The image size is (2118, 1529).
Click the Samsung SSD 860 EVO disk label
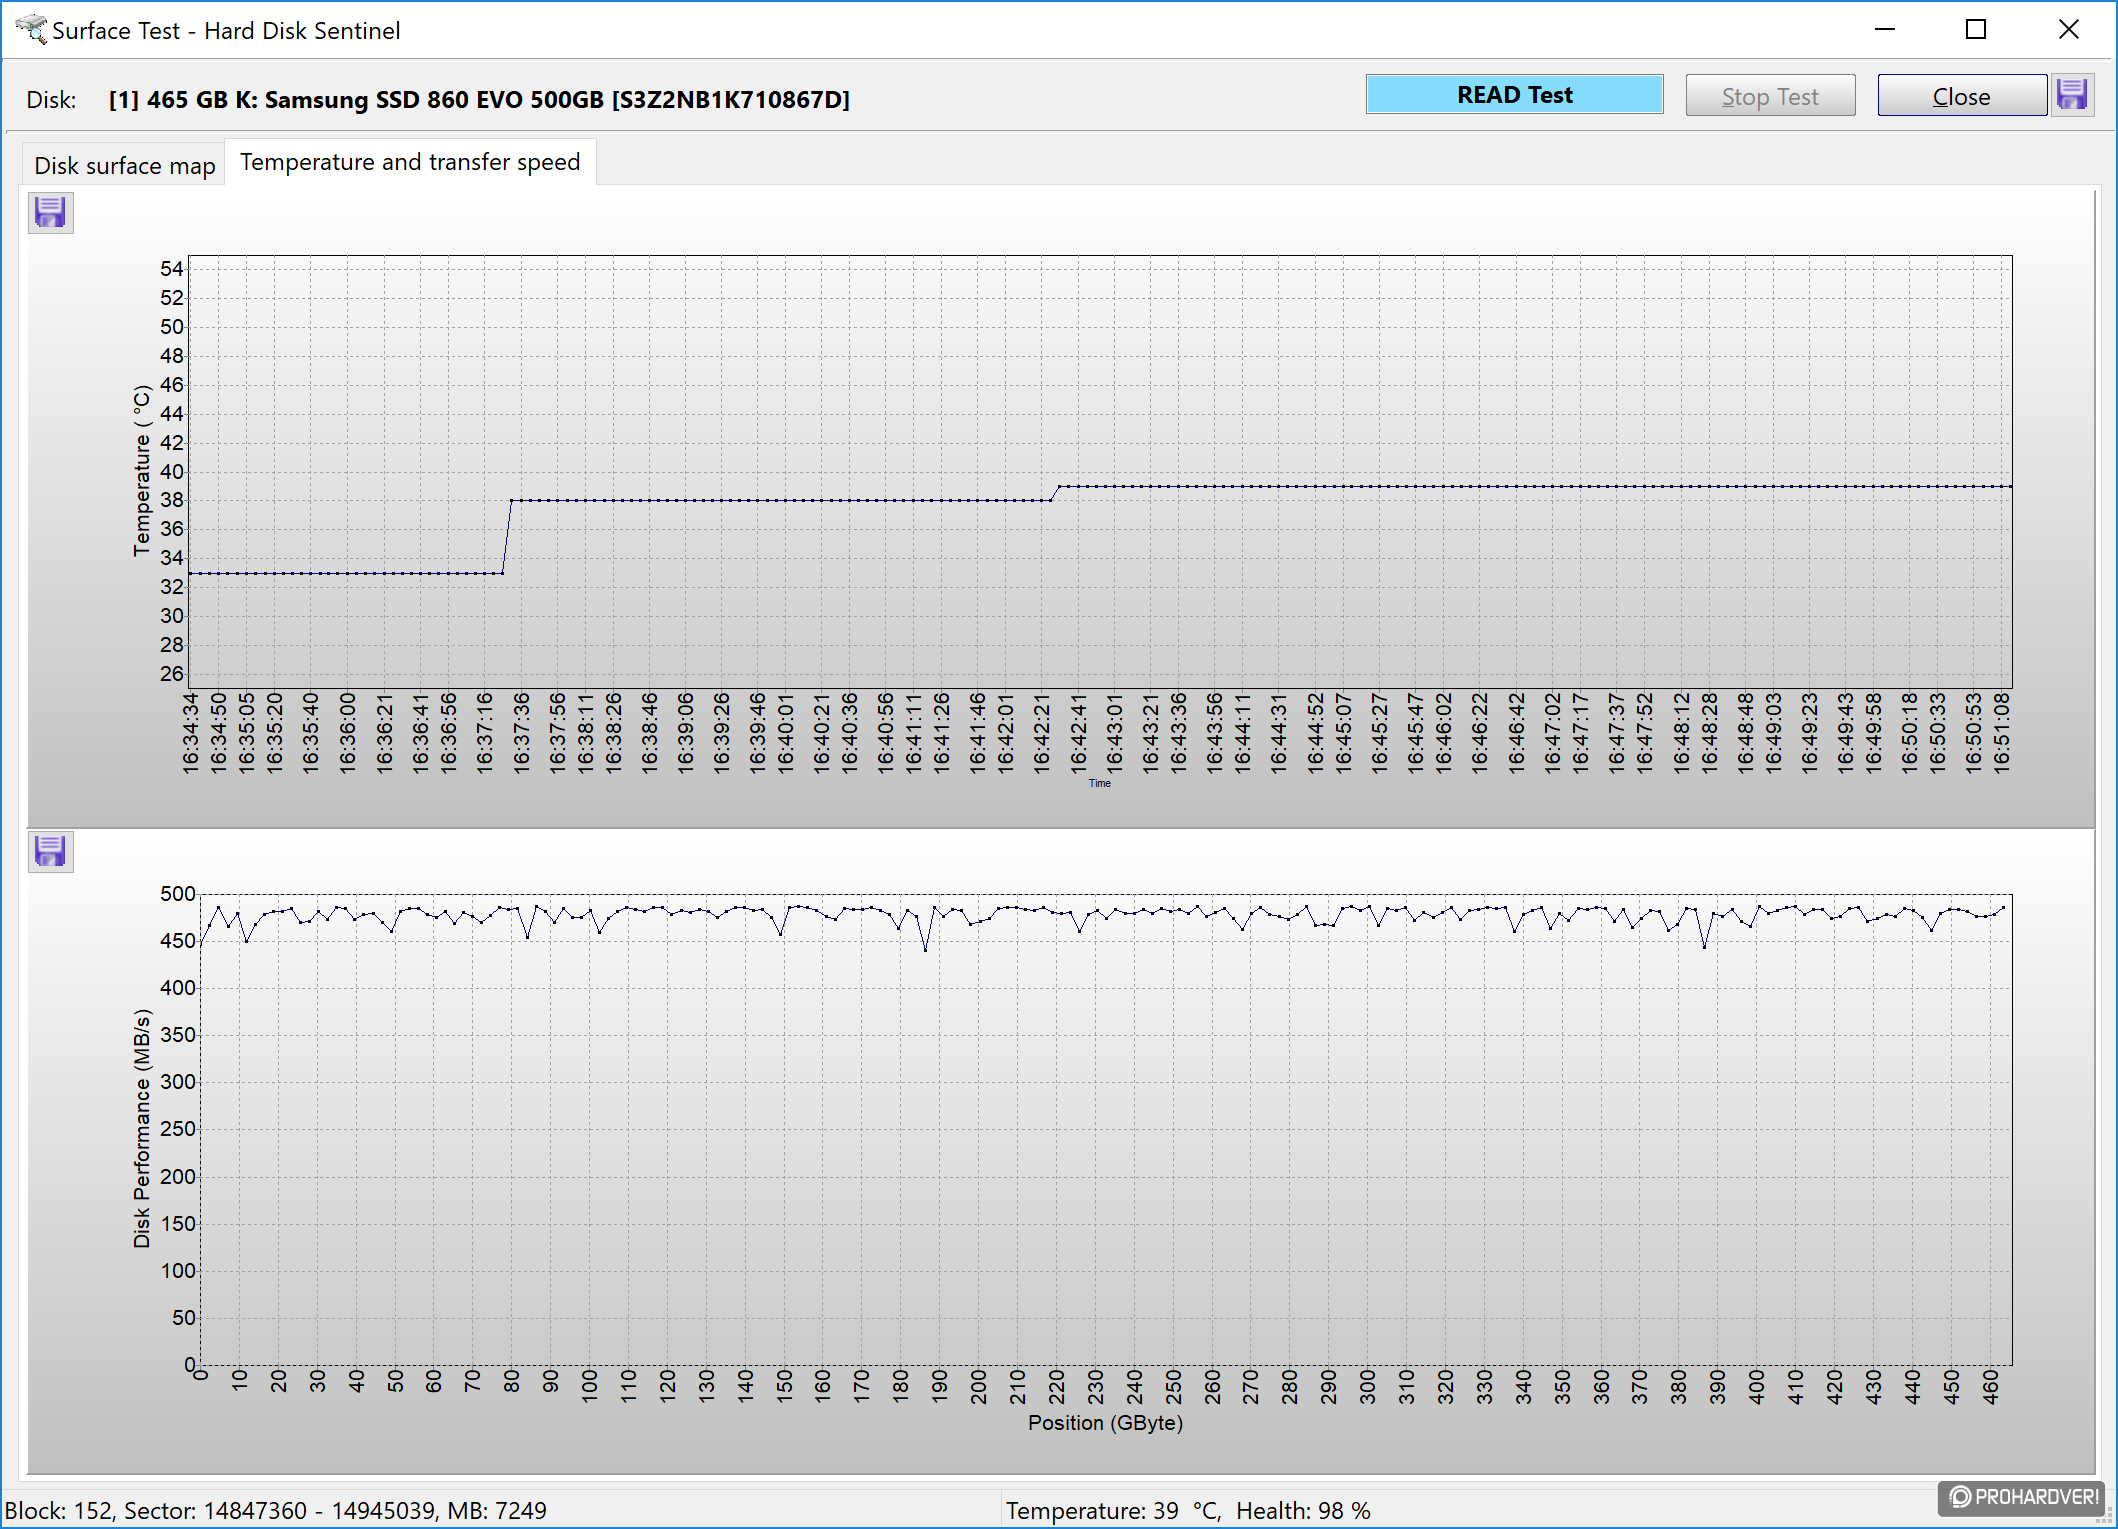[479, 99]
